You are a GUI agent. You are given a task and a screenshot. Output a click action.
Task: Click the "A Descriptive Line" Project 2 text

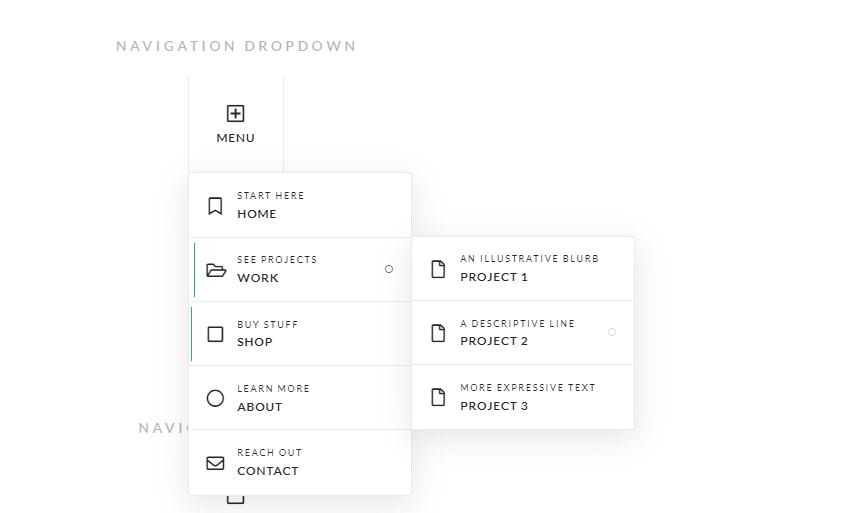[517, 324]
